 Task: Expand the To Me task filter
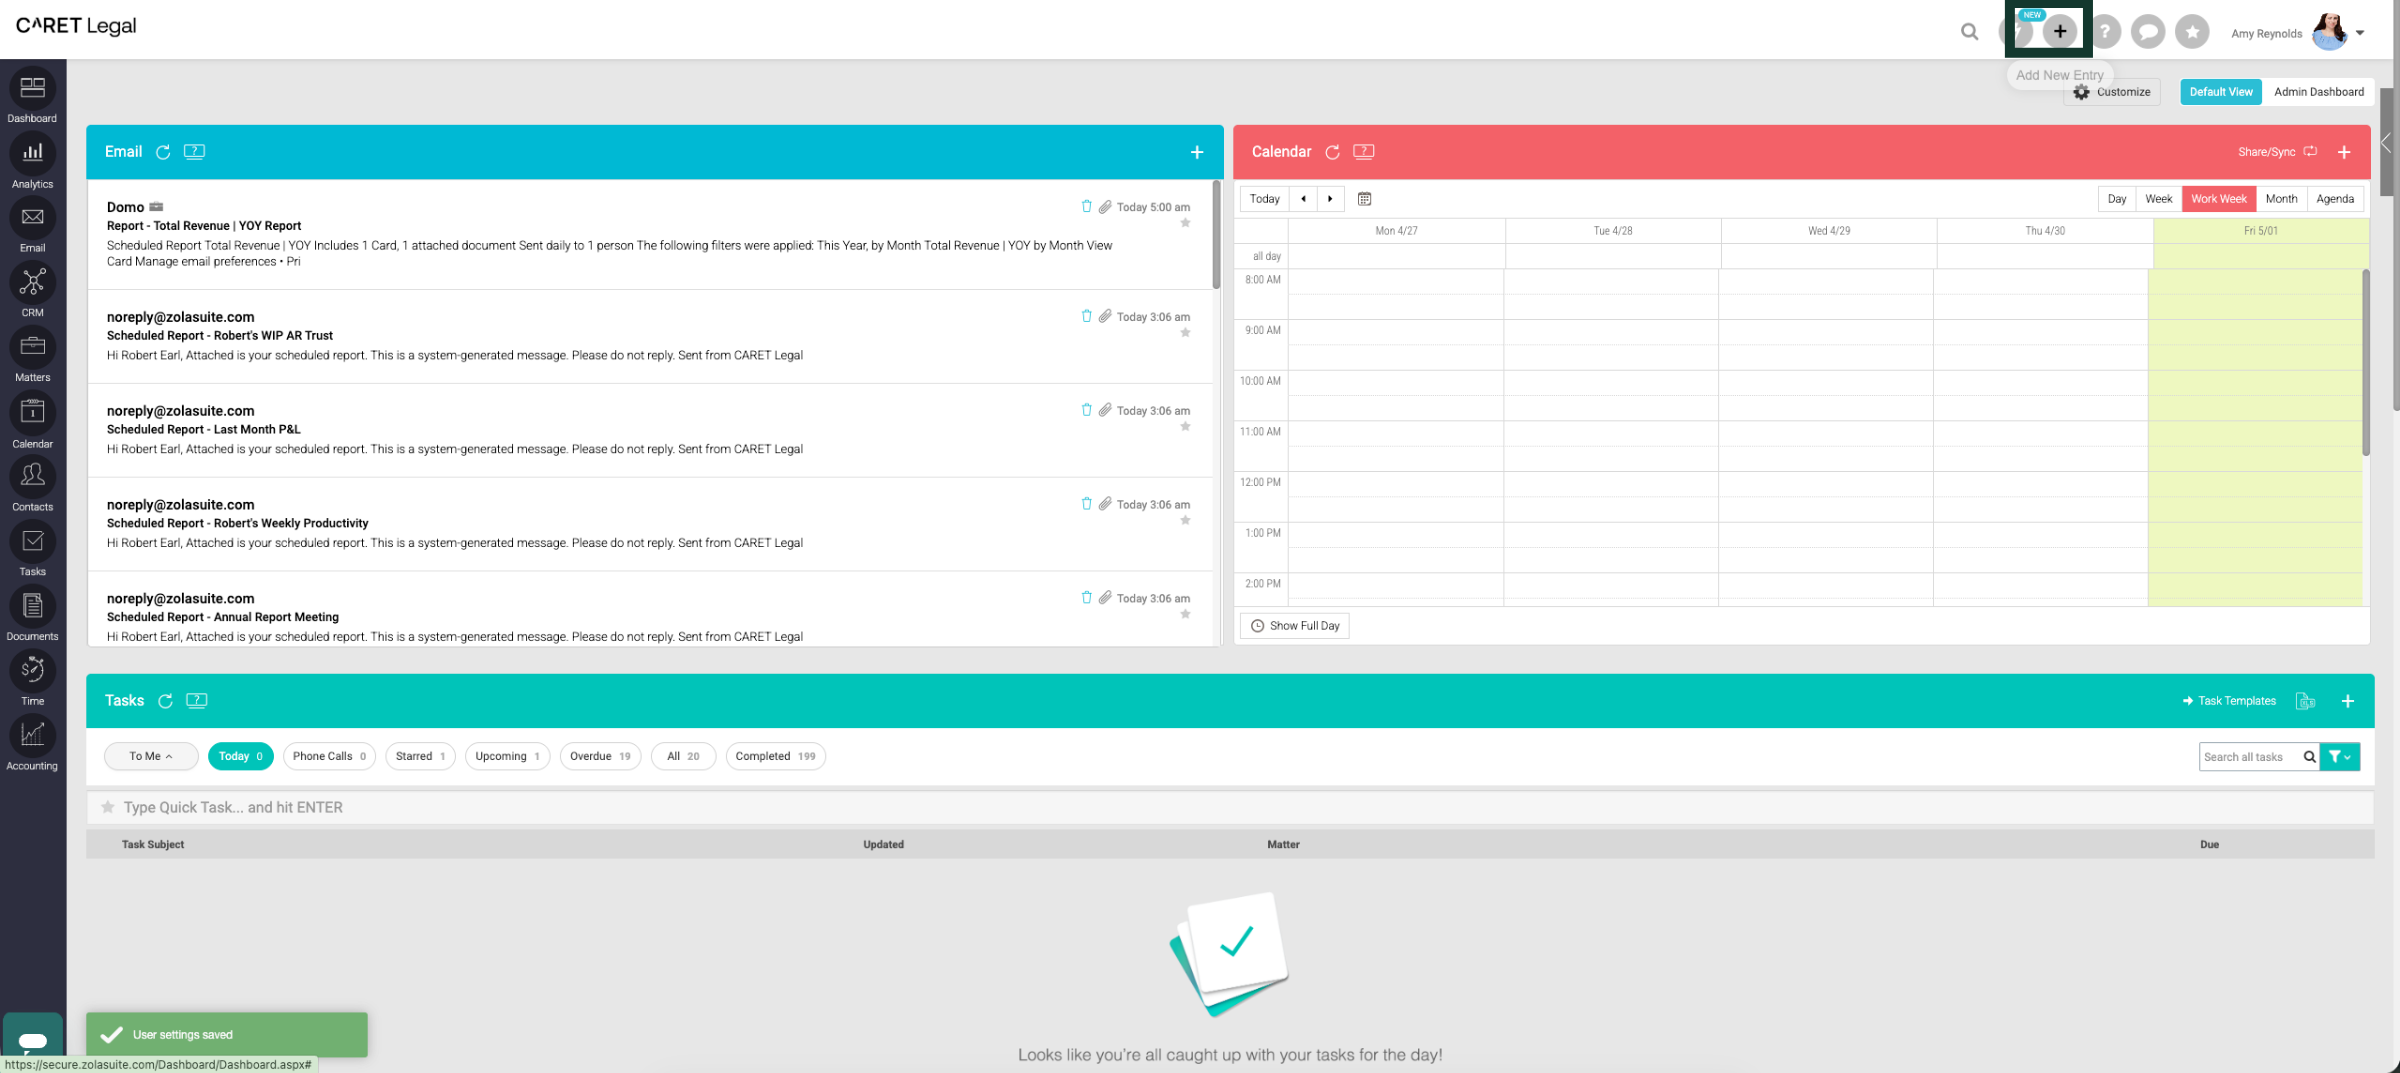[x=151, y=756]
